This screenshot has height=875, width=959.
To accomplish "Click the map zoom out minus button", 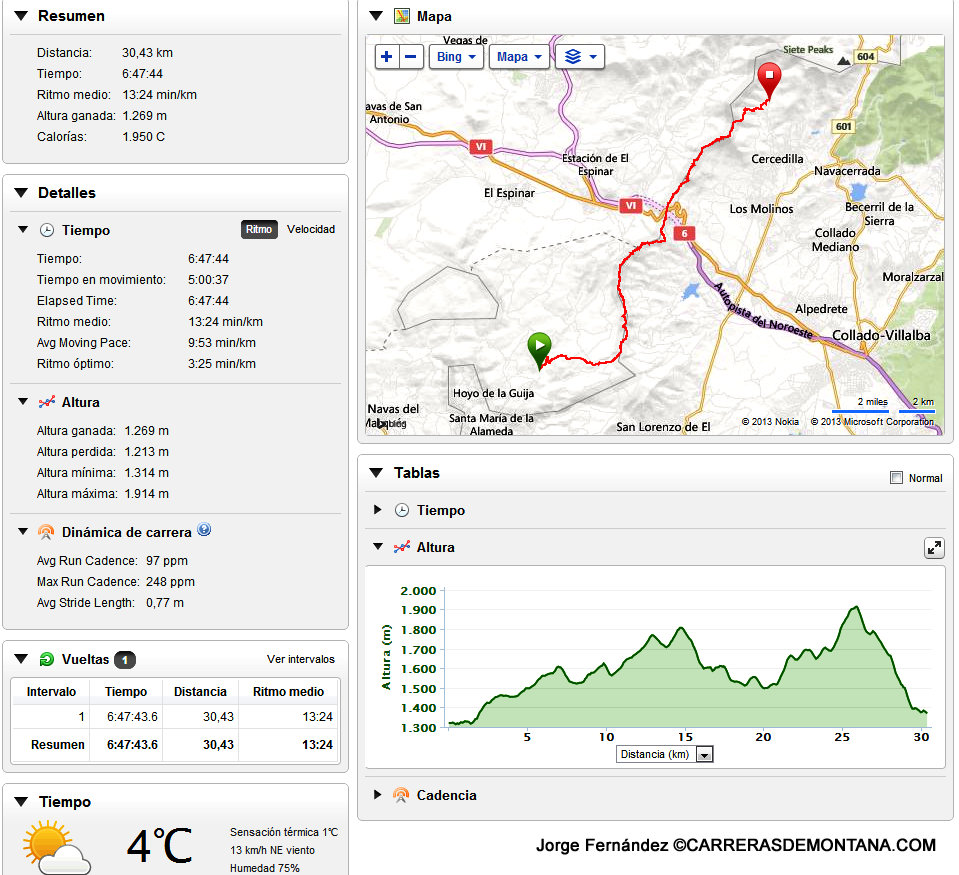I will tap(411, 57).
